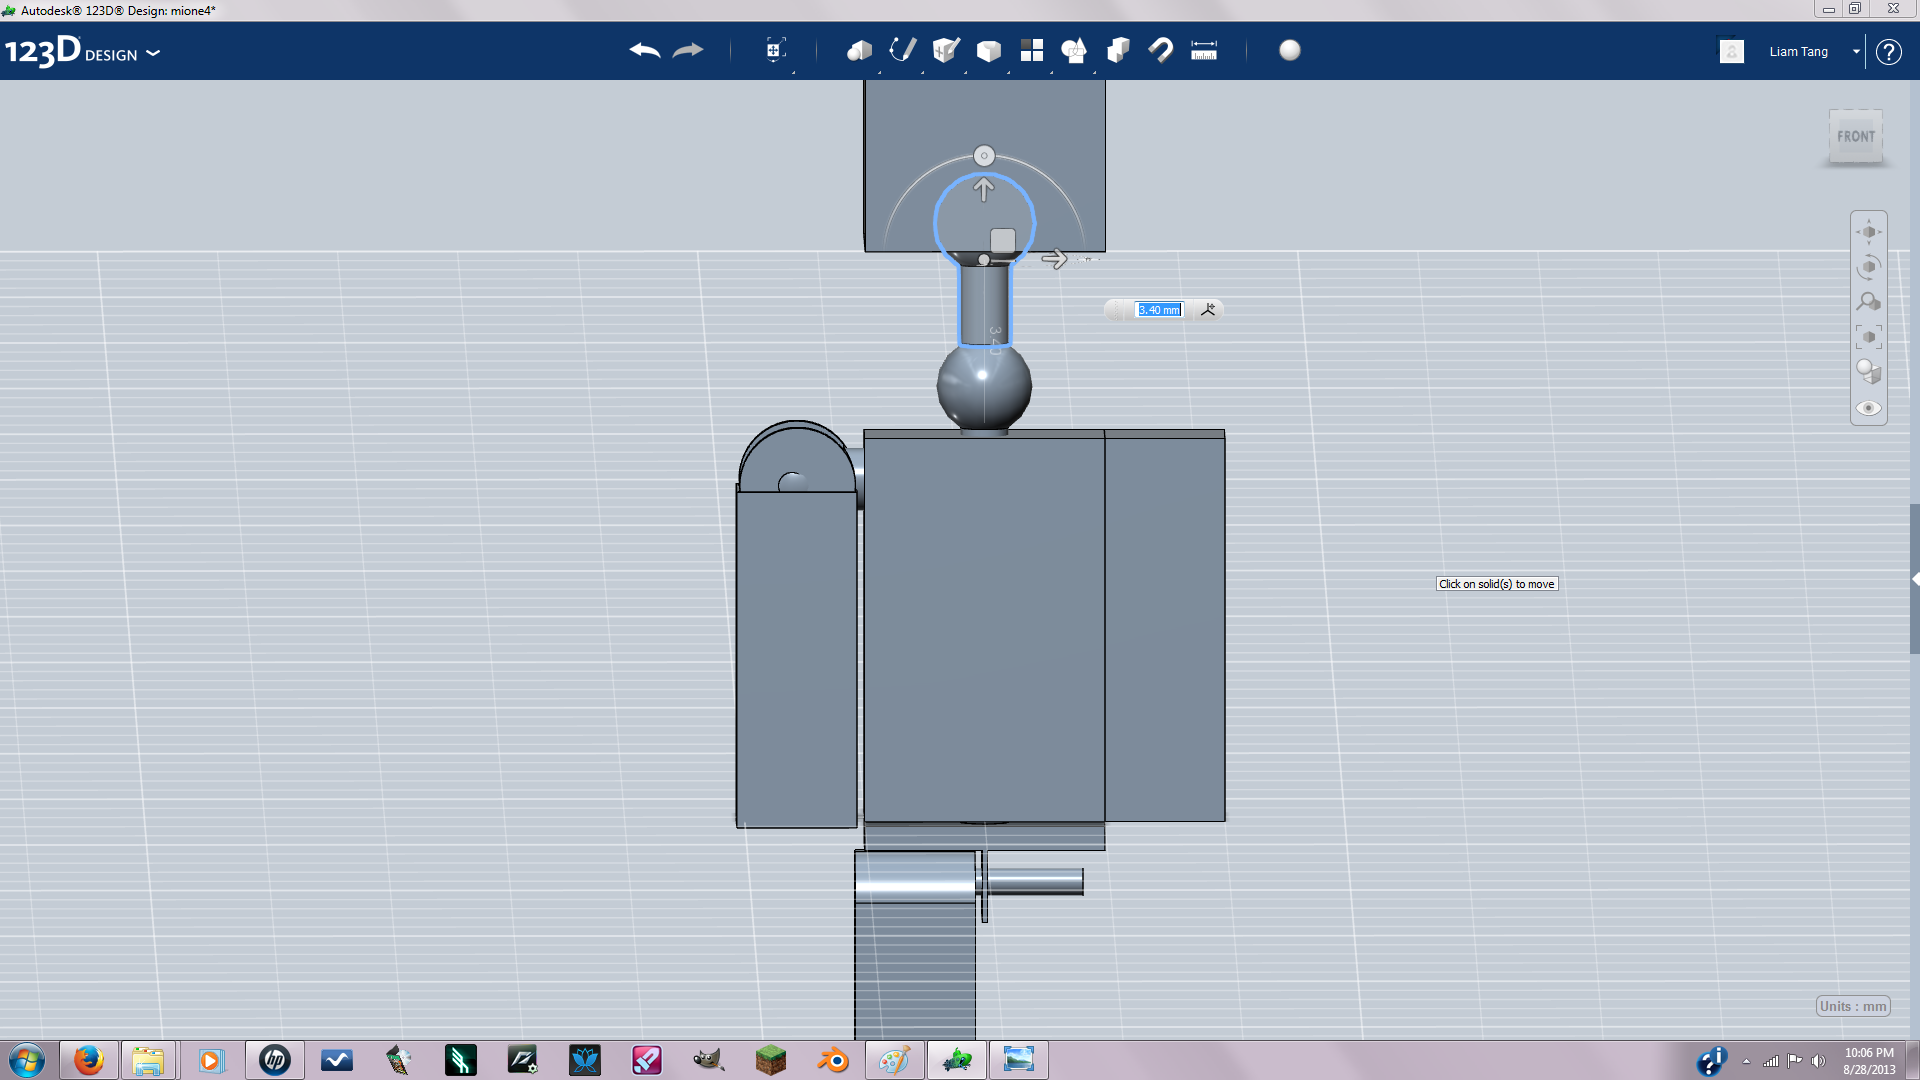The width and height of the screenshot is (1920, 1080).
Task: Click the rightward move arrow manipulator
Action: 1054,260
